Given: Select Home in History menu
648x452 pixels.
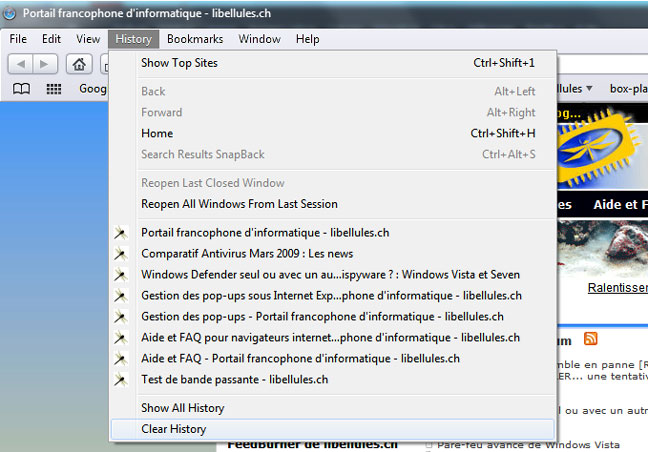Looking at the screenshot, I should (333, 133).
